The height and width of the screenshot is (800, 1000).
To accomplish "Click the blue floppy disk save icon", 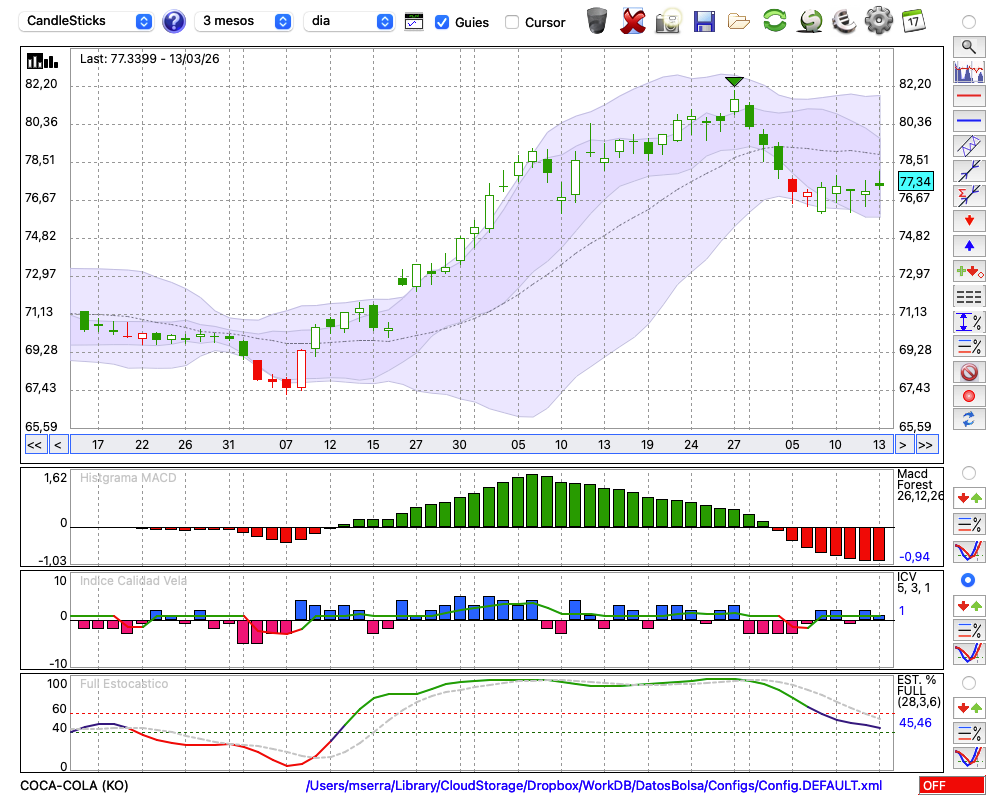I will [x=704, y=20].
